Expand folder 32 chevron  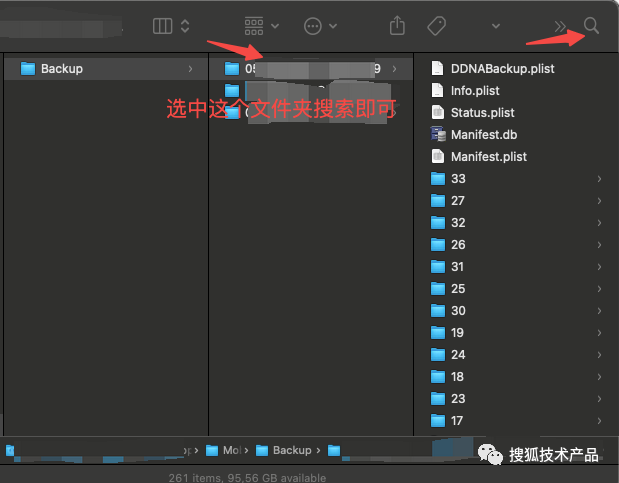click(599, 223)
